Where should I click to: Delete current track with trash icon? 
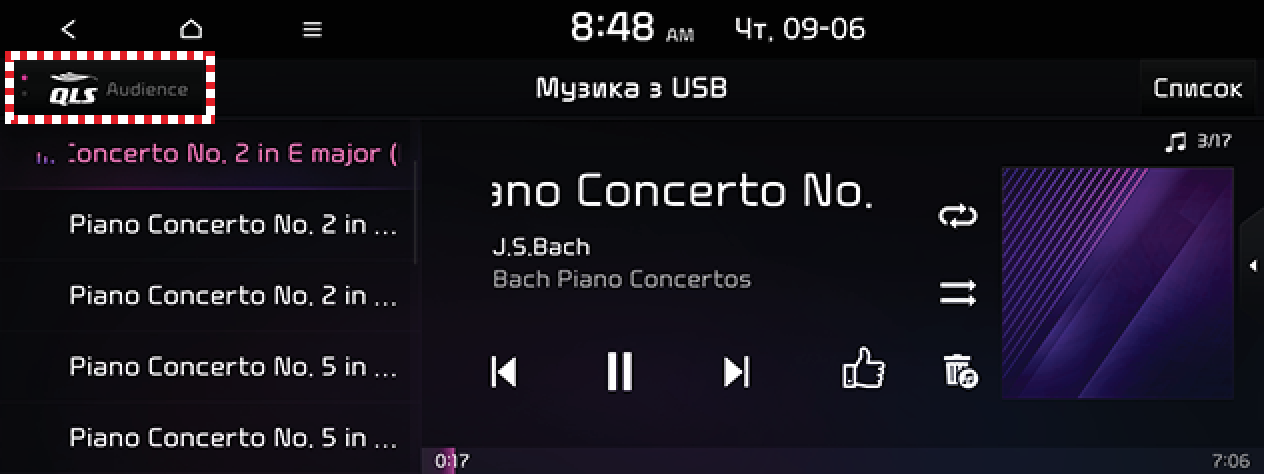[960, 370]
